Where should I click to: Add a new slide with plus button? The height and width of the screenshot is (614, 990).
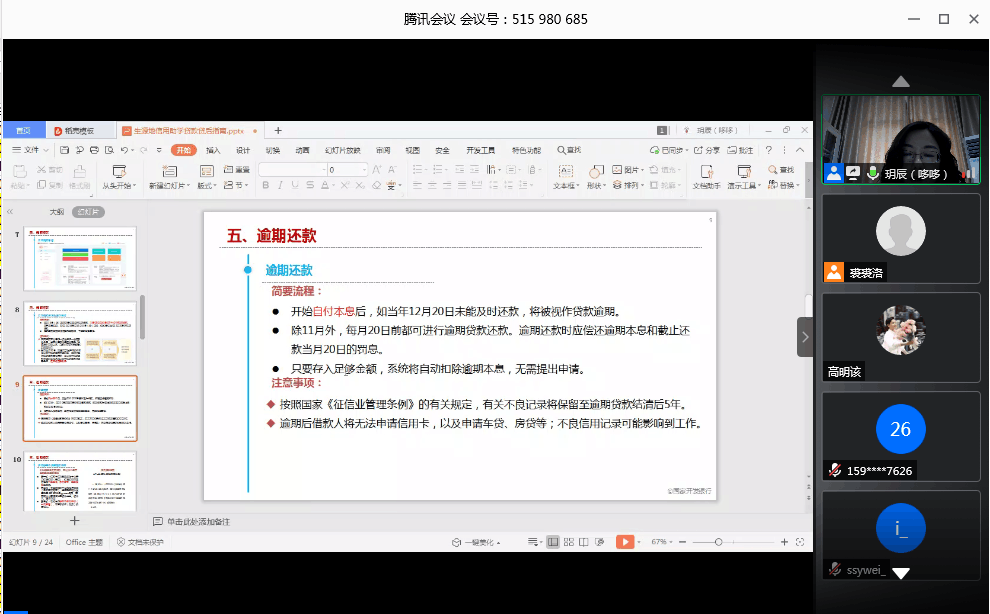[74, 520]
